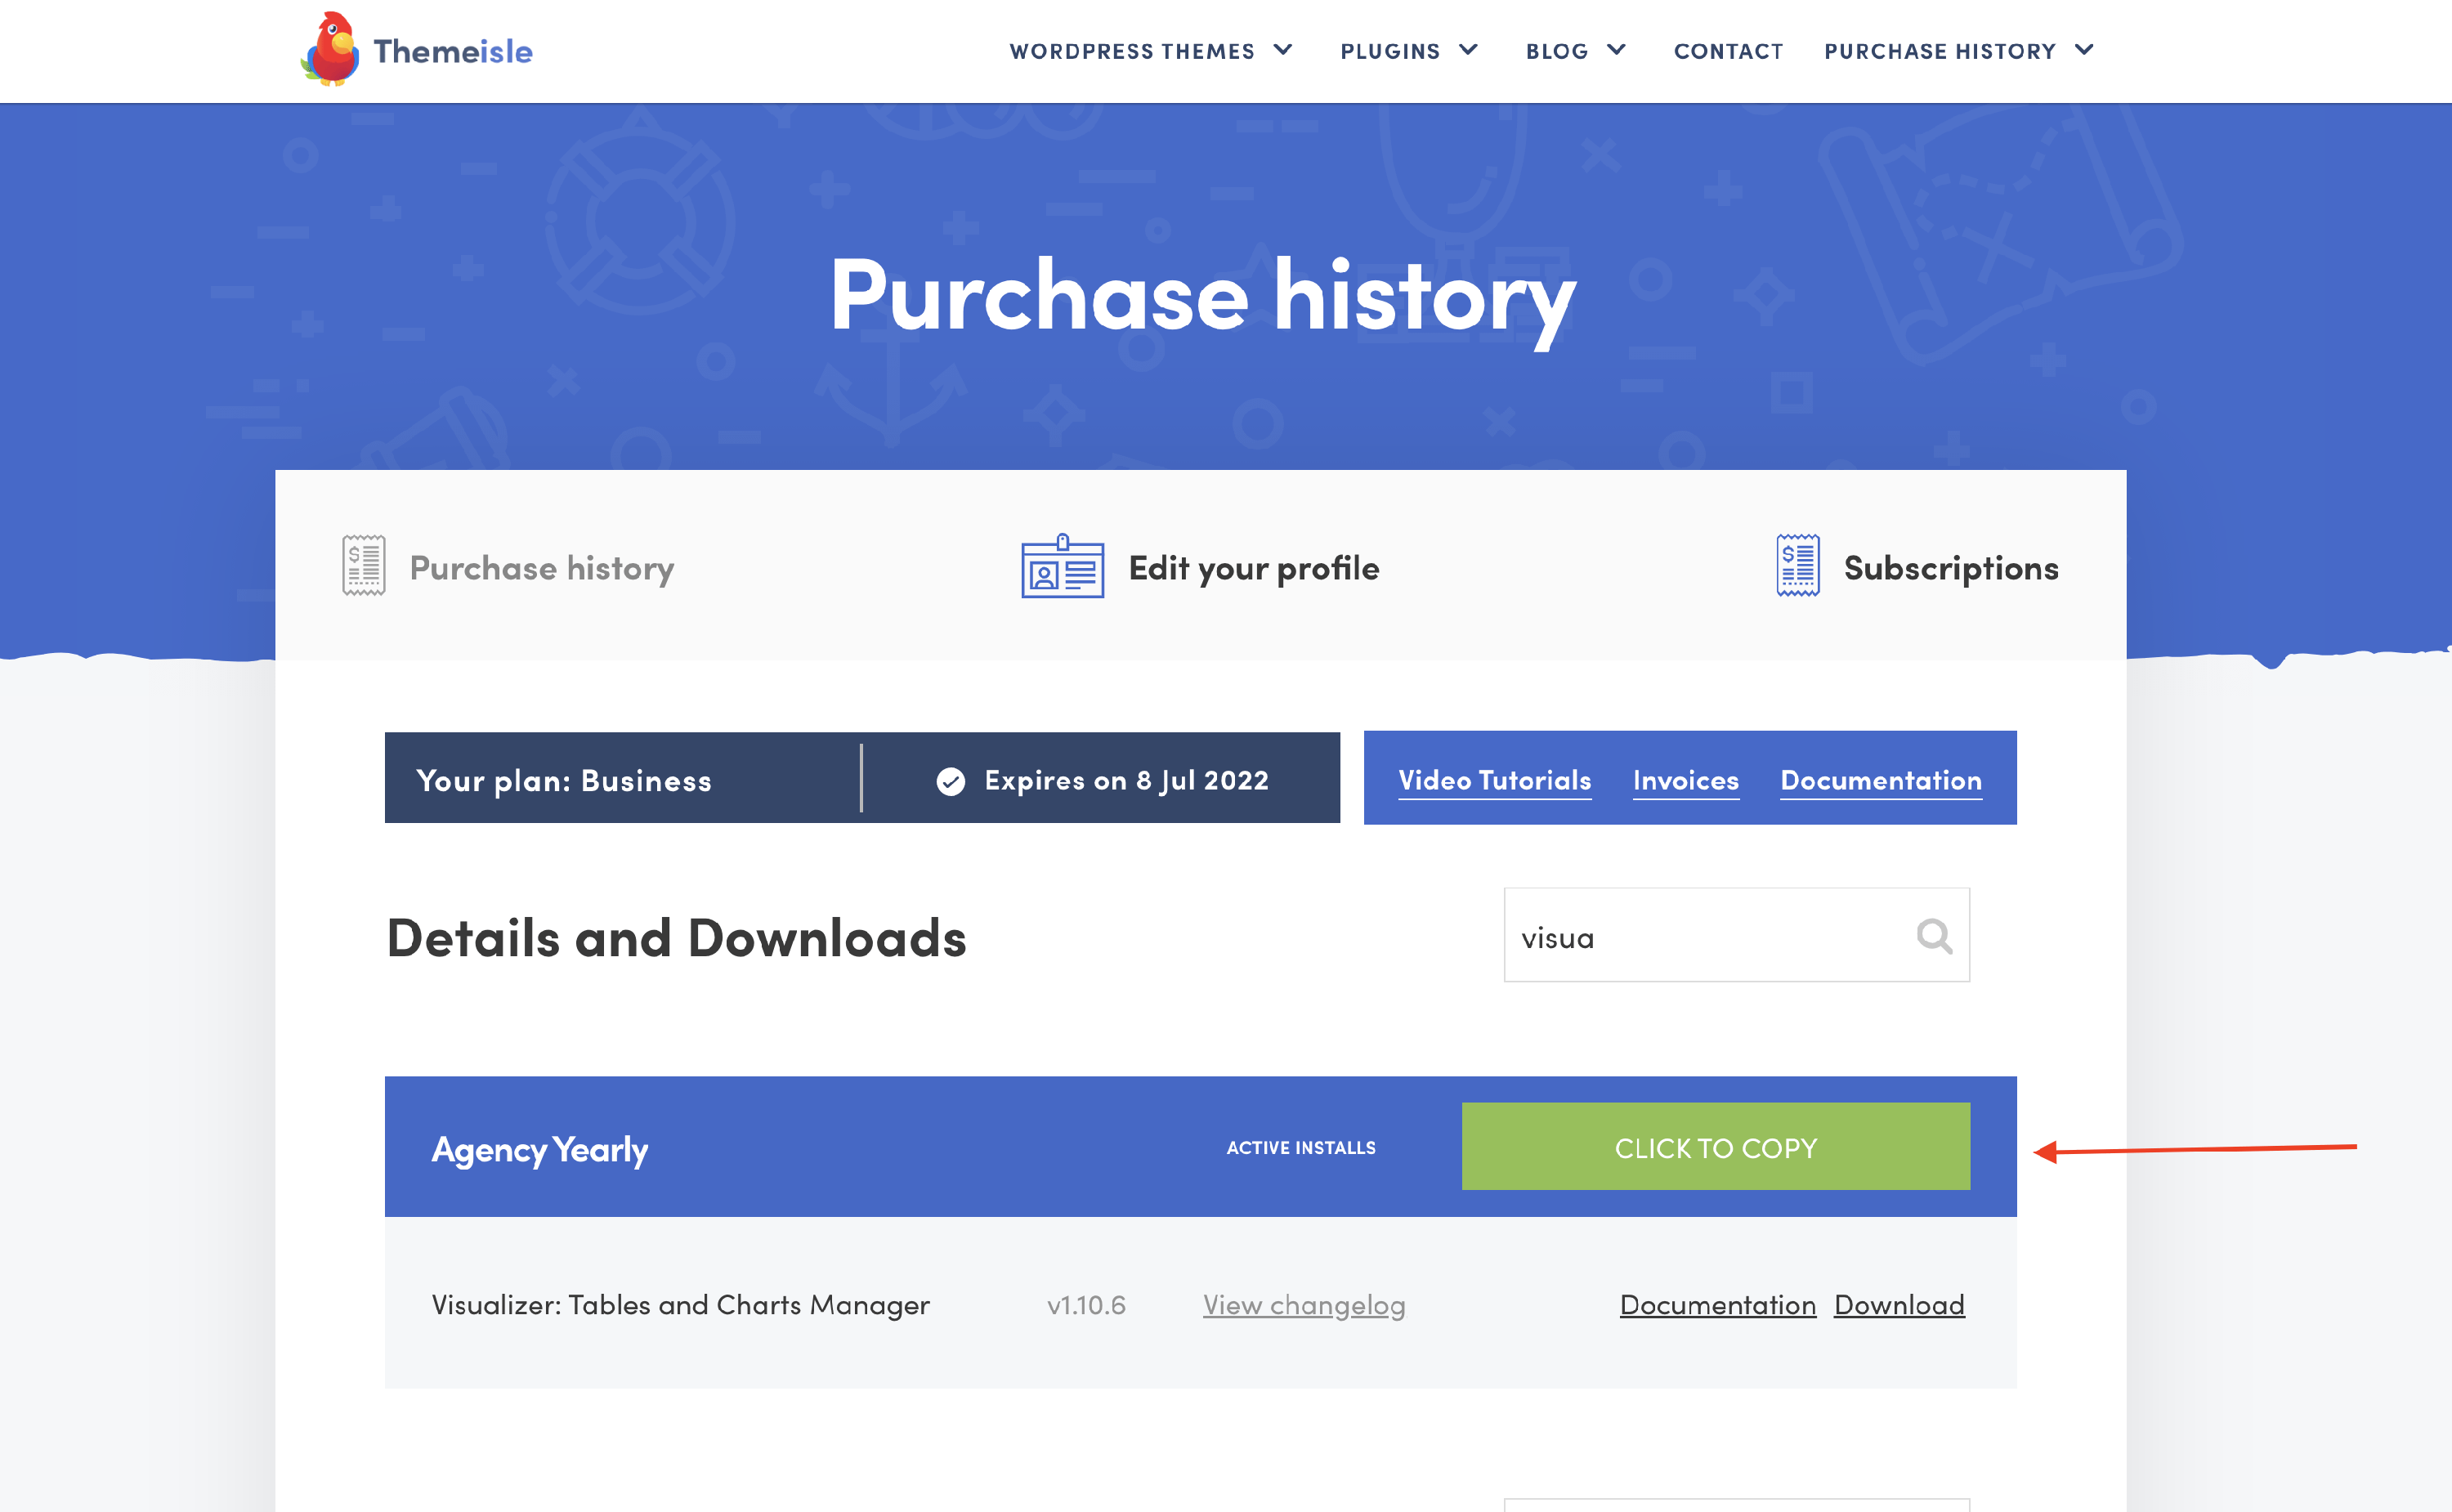Expand the WordPress Themes dropdown chevron
This screenshot has width=2452, height=1512.
tap(1283, 50)
